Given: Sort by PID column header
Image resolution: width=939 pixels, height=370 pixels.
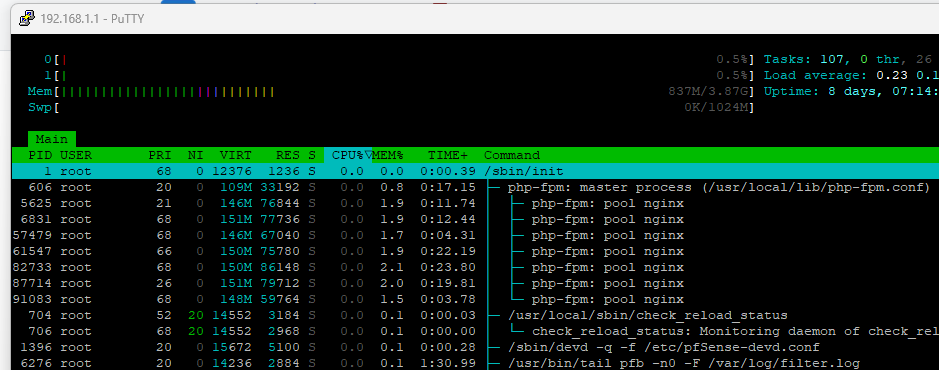Looking at the screenshot, I should tap(41, 155).
